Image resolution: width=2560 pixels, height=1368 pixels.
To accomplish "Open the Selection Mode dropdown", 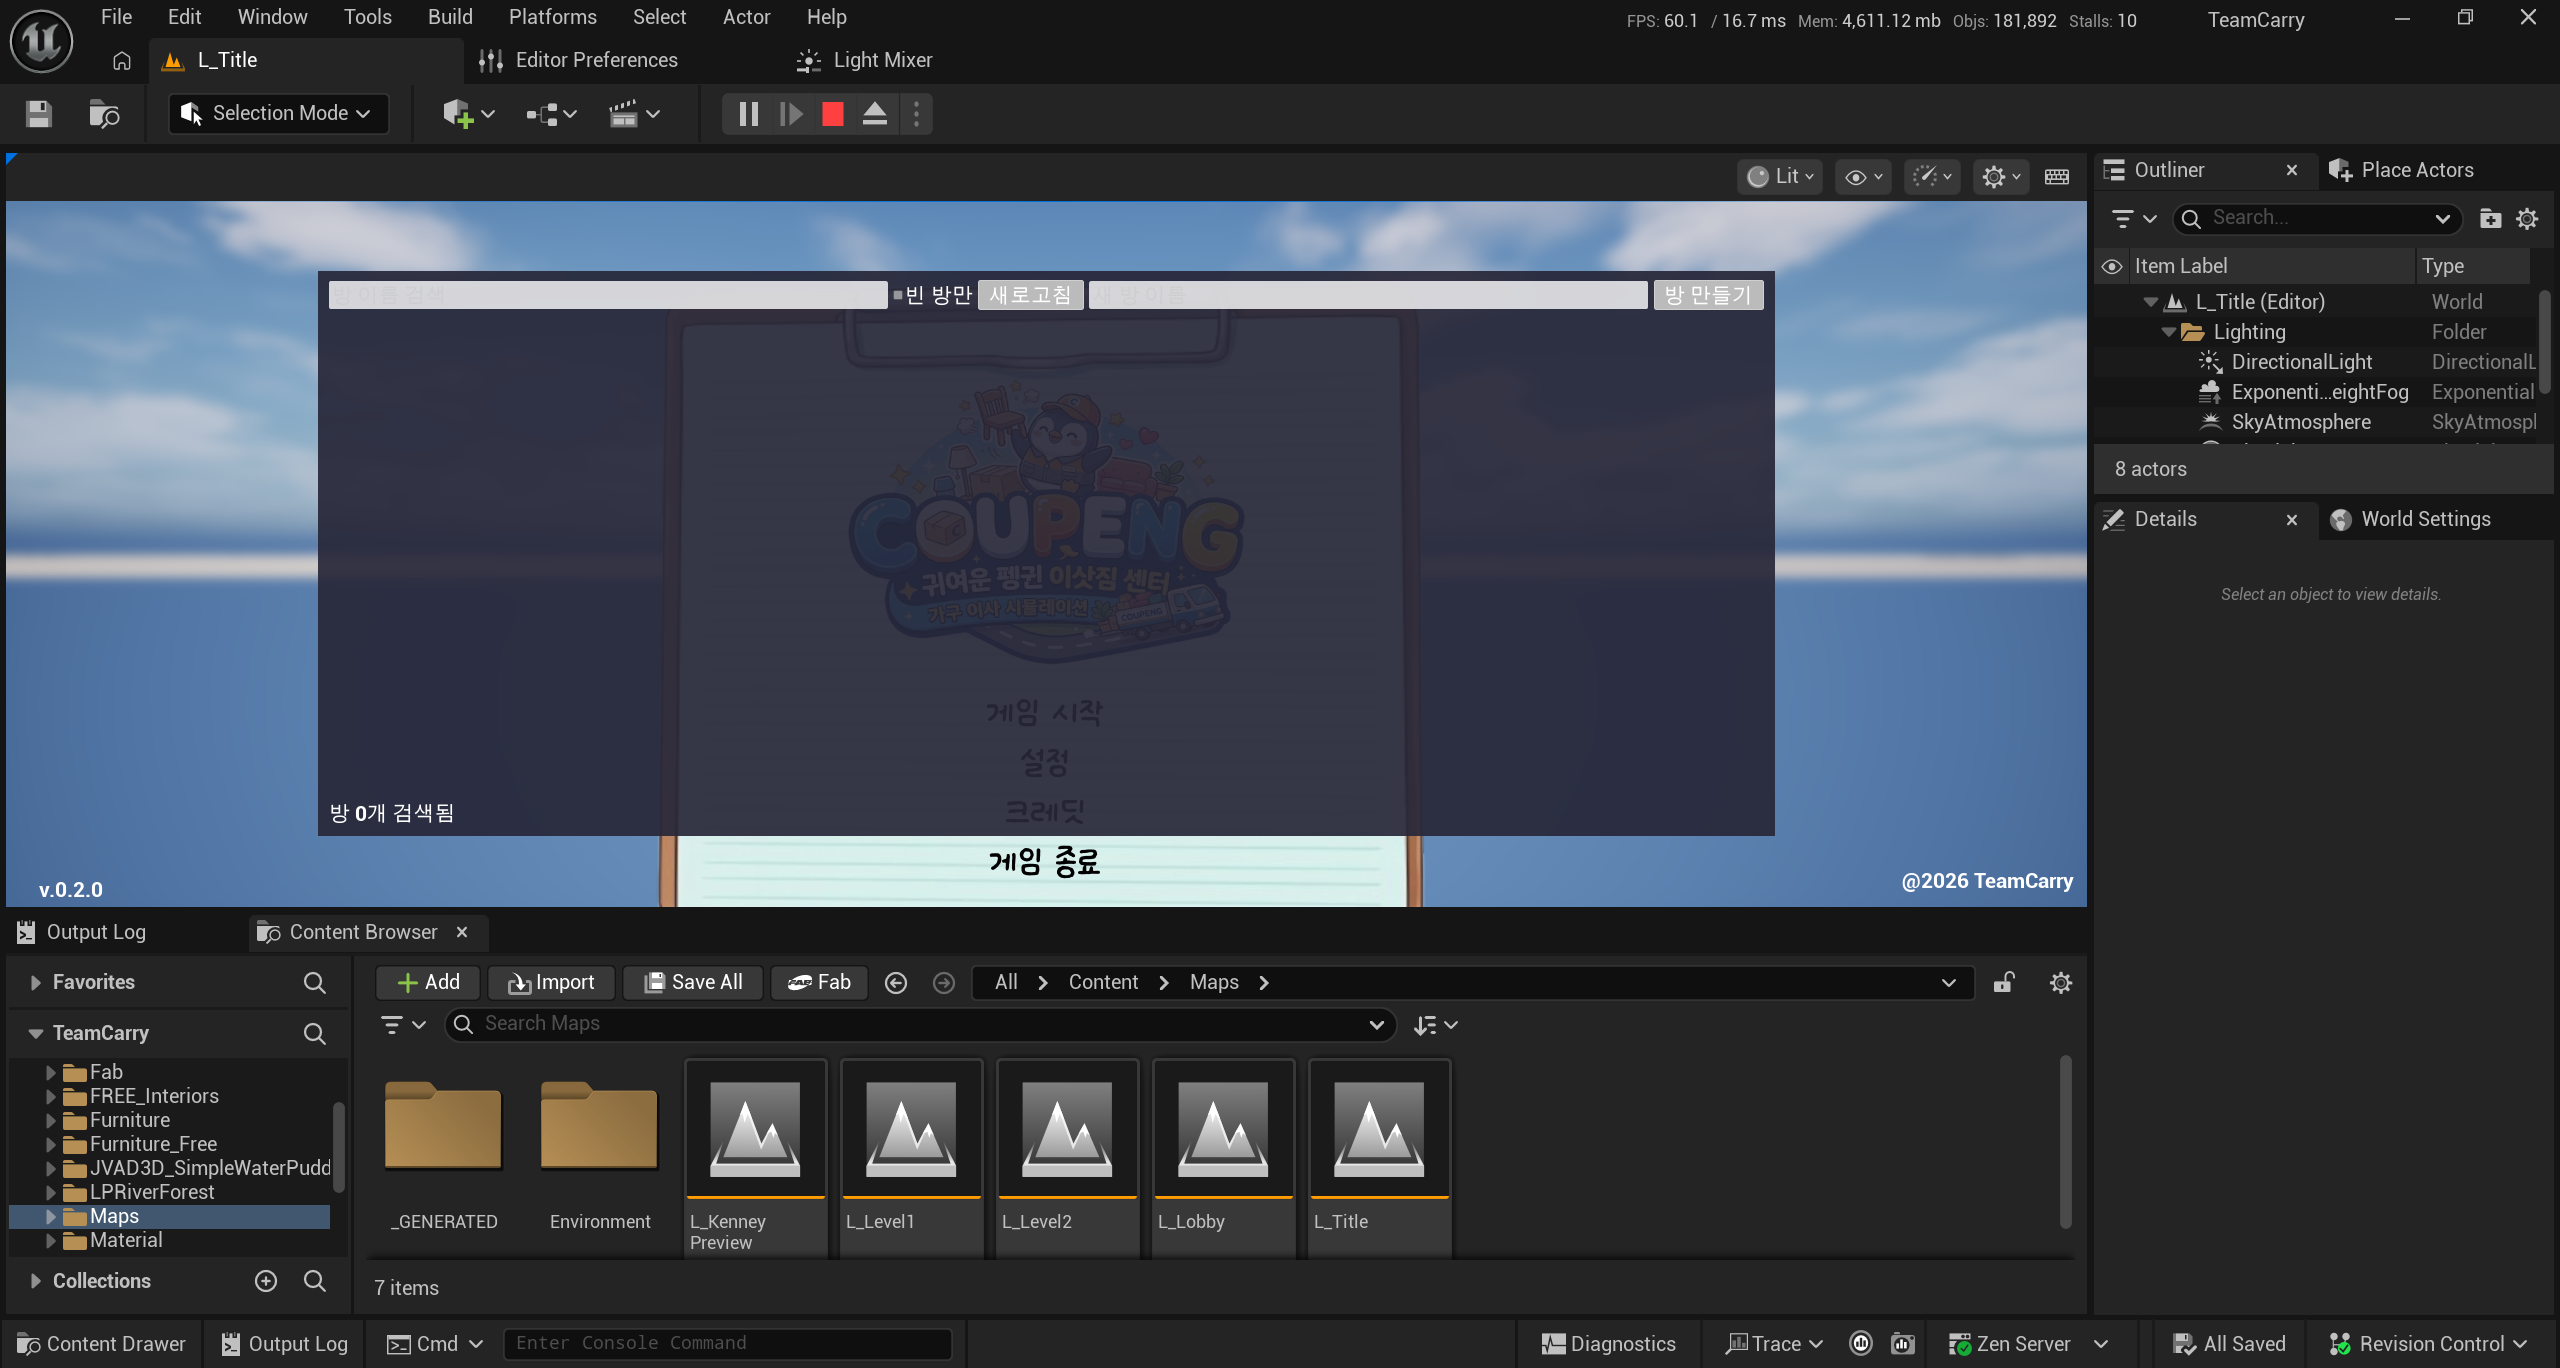I will [x=279, y=114].
